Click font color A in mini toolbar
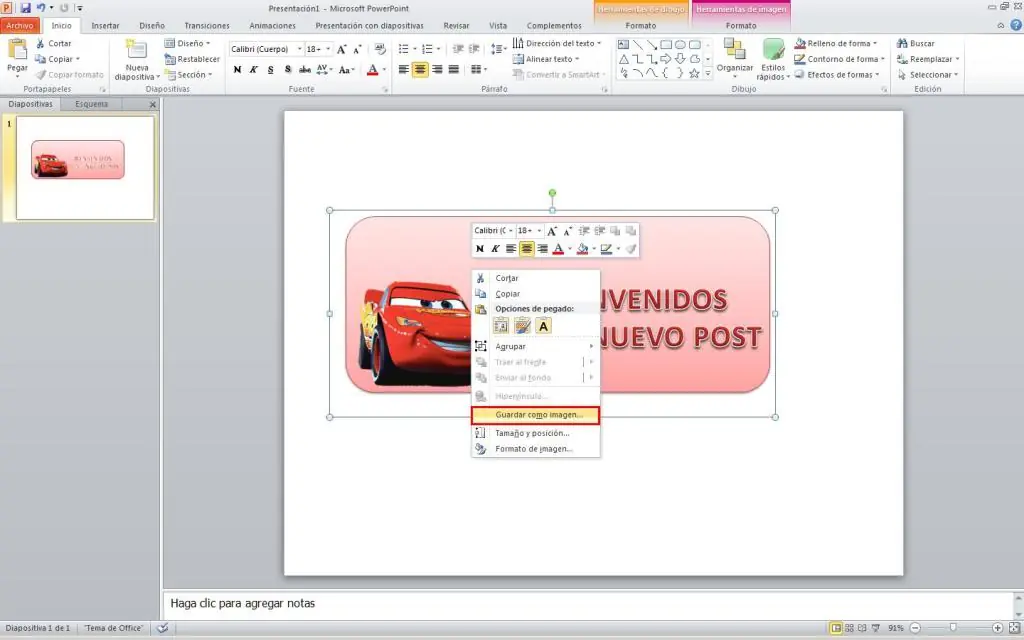Image resolution: width=1024 pixels, height=640 pixels. (558, 249)
